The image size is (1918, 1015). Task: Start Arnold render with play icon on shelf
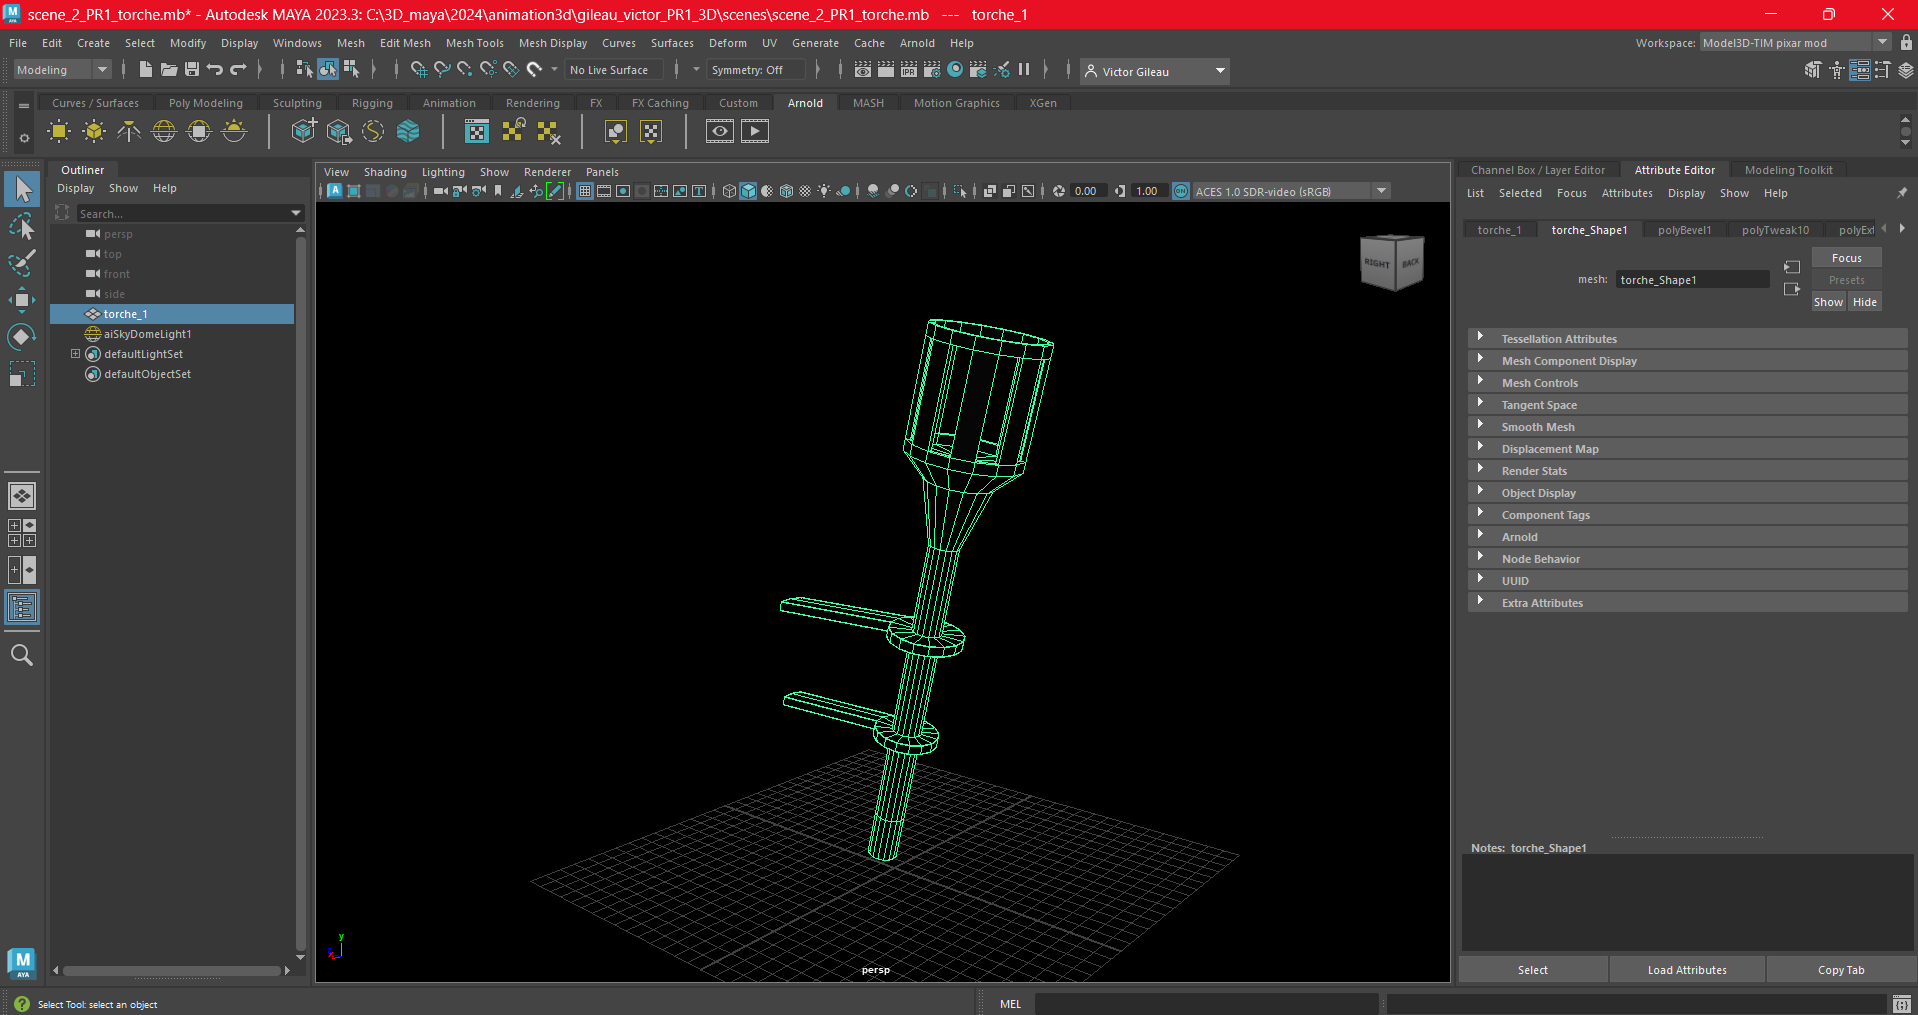(755, 131)
